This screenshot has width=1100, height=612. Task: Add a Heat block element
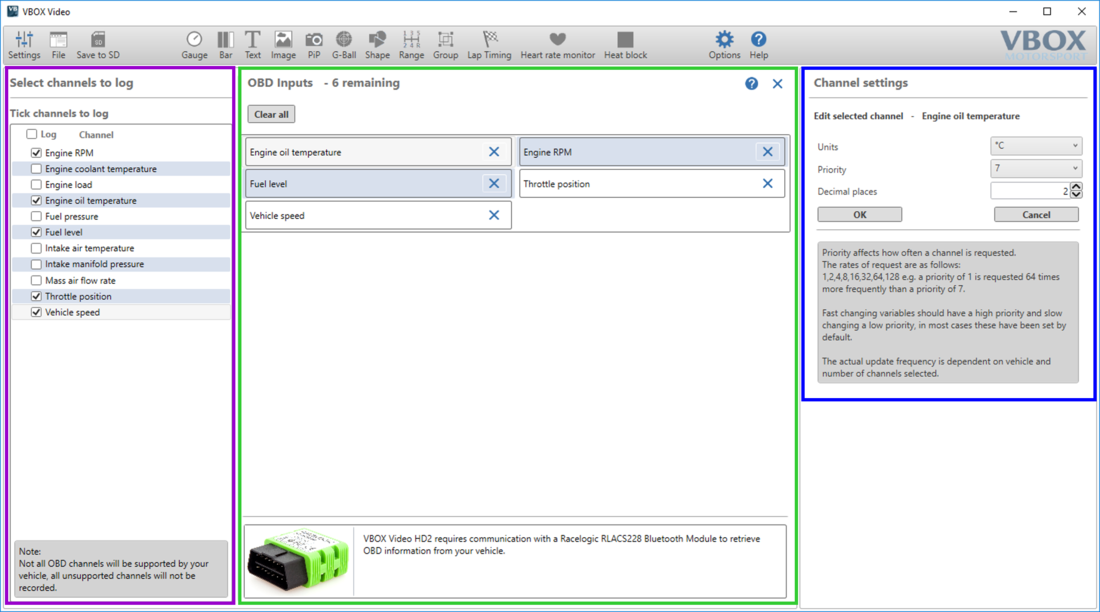pos(625,45)
